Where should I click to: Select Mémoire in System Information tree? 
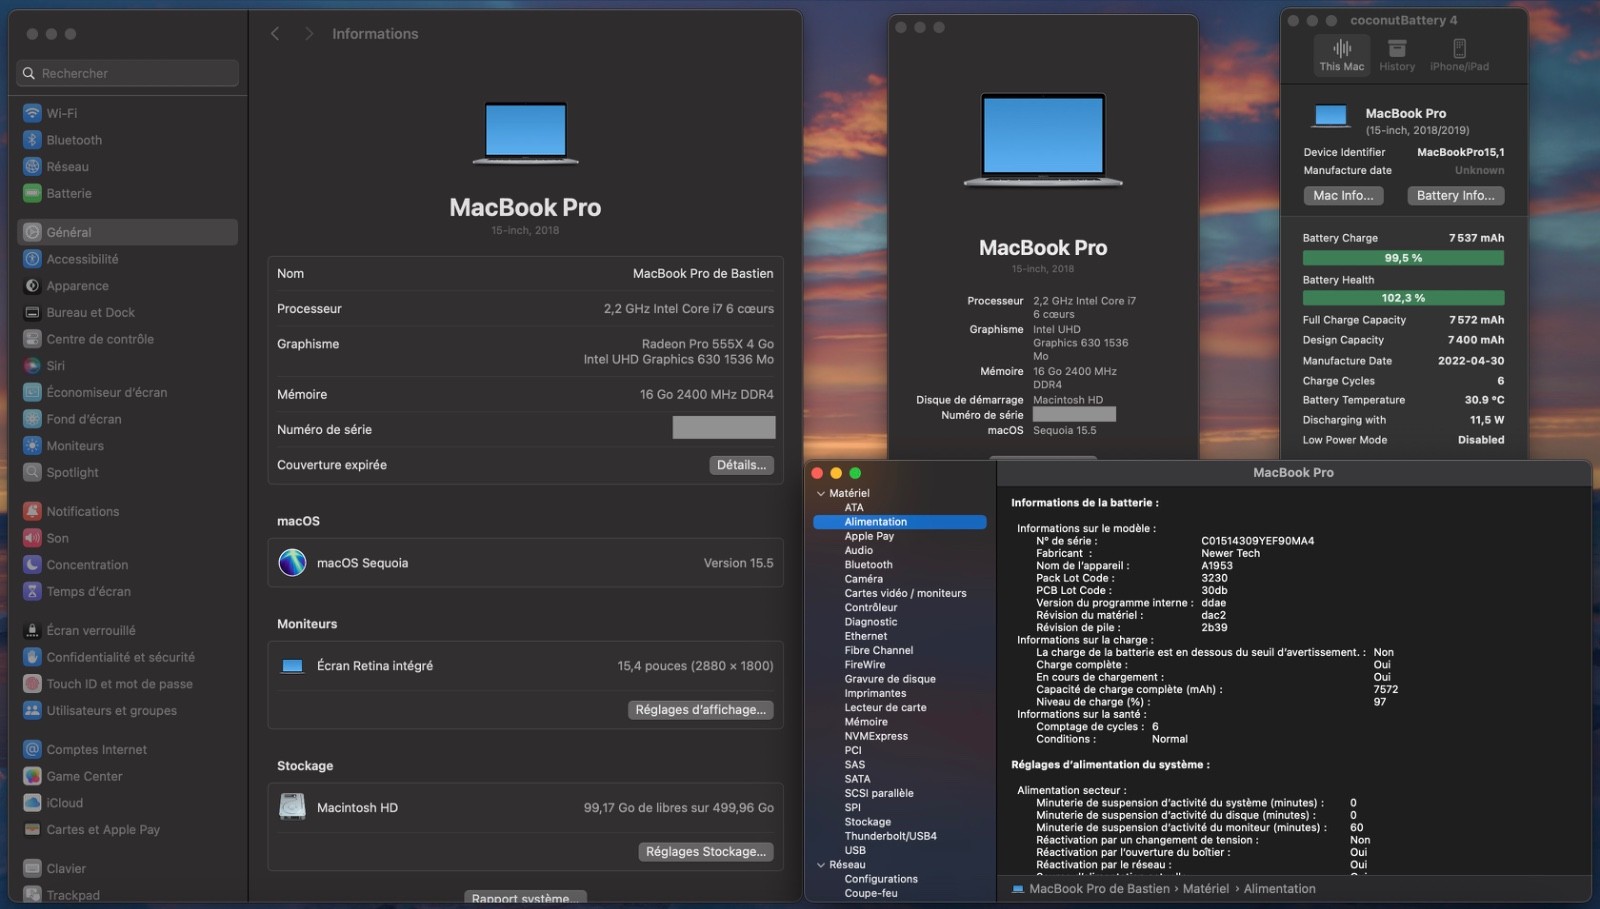click(x=866, y=722)
